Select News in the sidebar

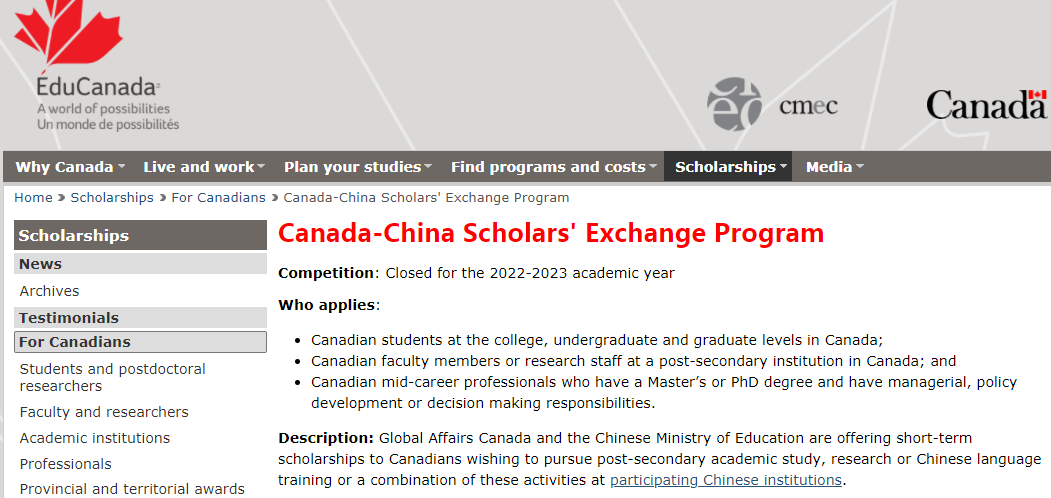140,264
